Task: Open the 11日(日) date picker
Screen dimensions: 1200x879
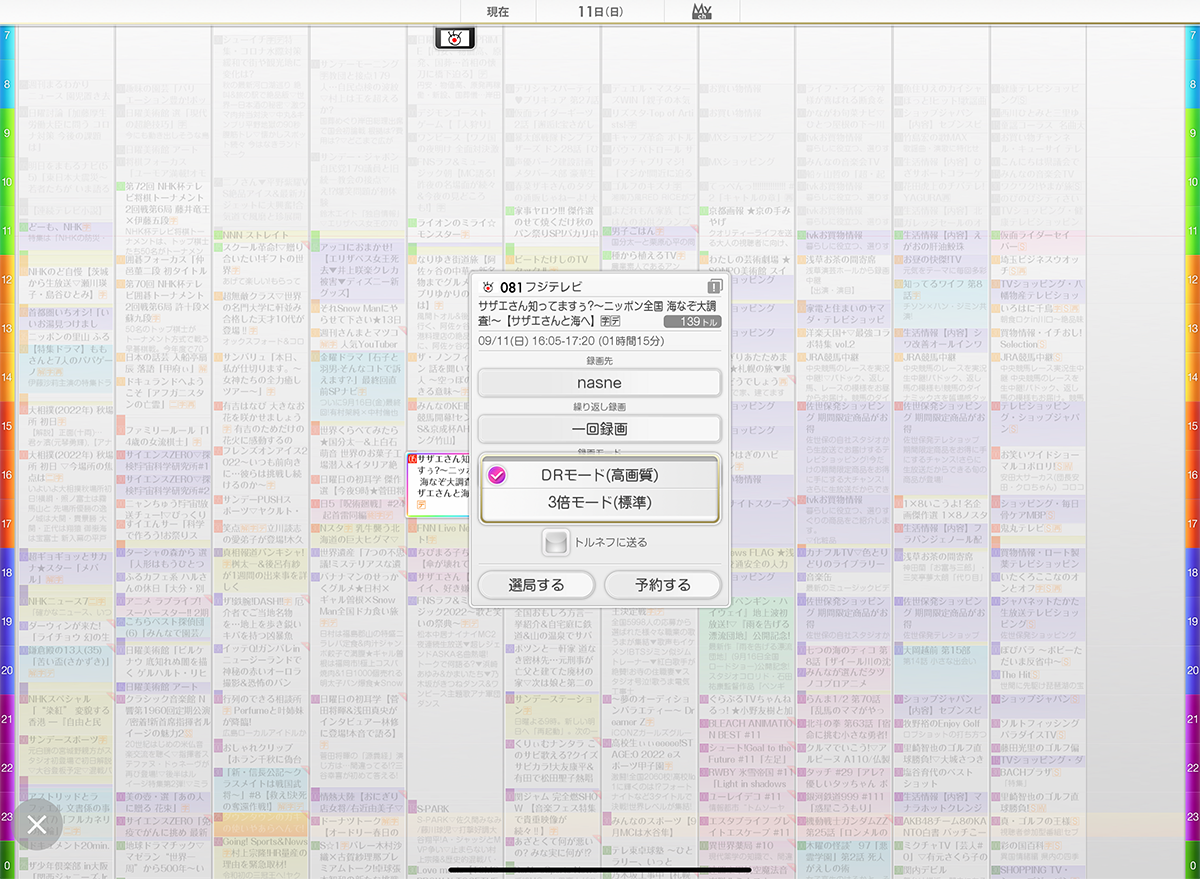Action: point(601,12)
